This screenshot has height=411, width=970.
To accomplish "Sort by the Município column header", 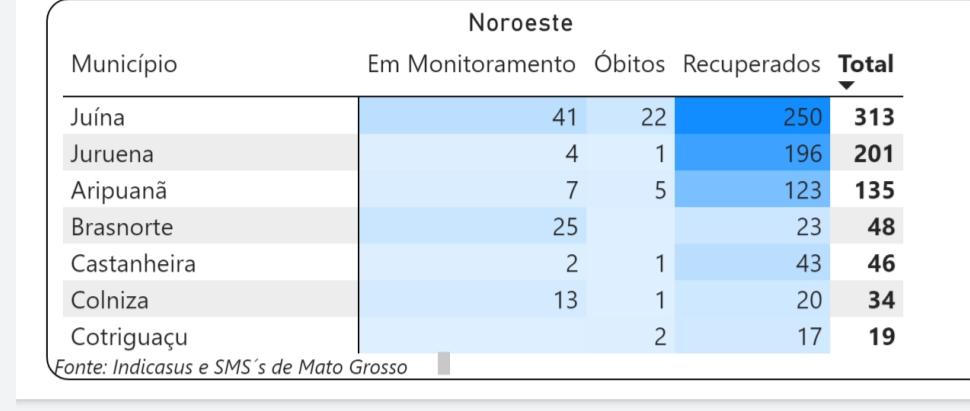I will (124, 64).
